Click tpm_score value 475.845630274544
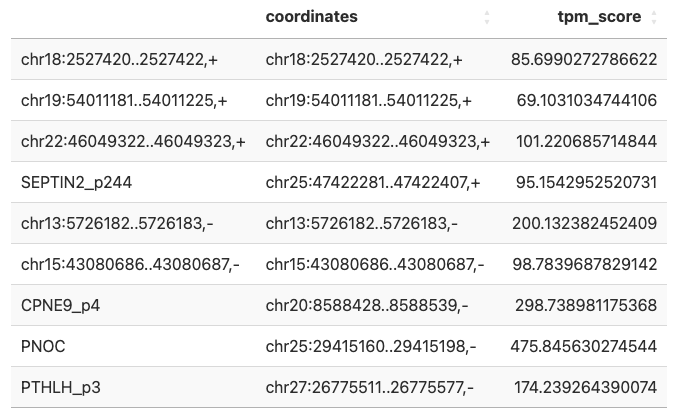The height and width of the screenshot is (411, 685). (584, 346)
